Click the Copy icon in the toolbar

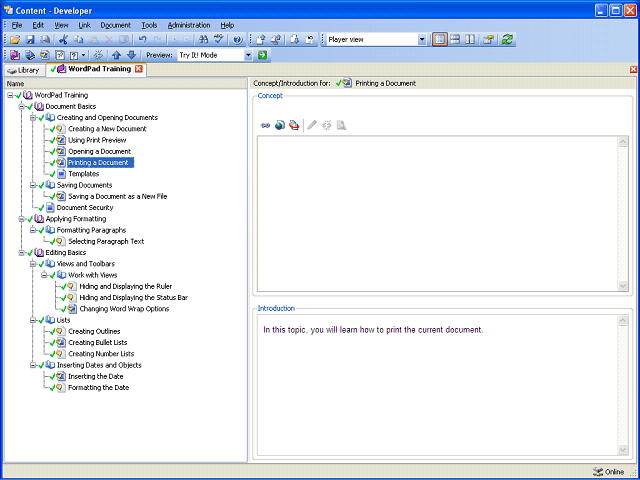(78, 40)
